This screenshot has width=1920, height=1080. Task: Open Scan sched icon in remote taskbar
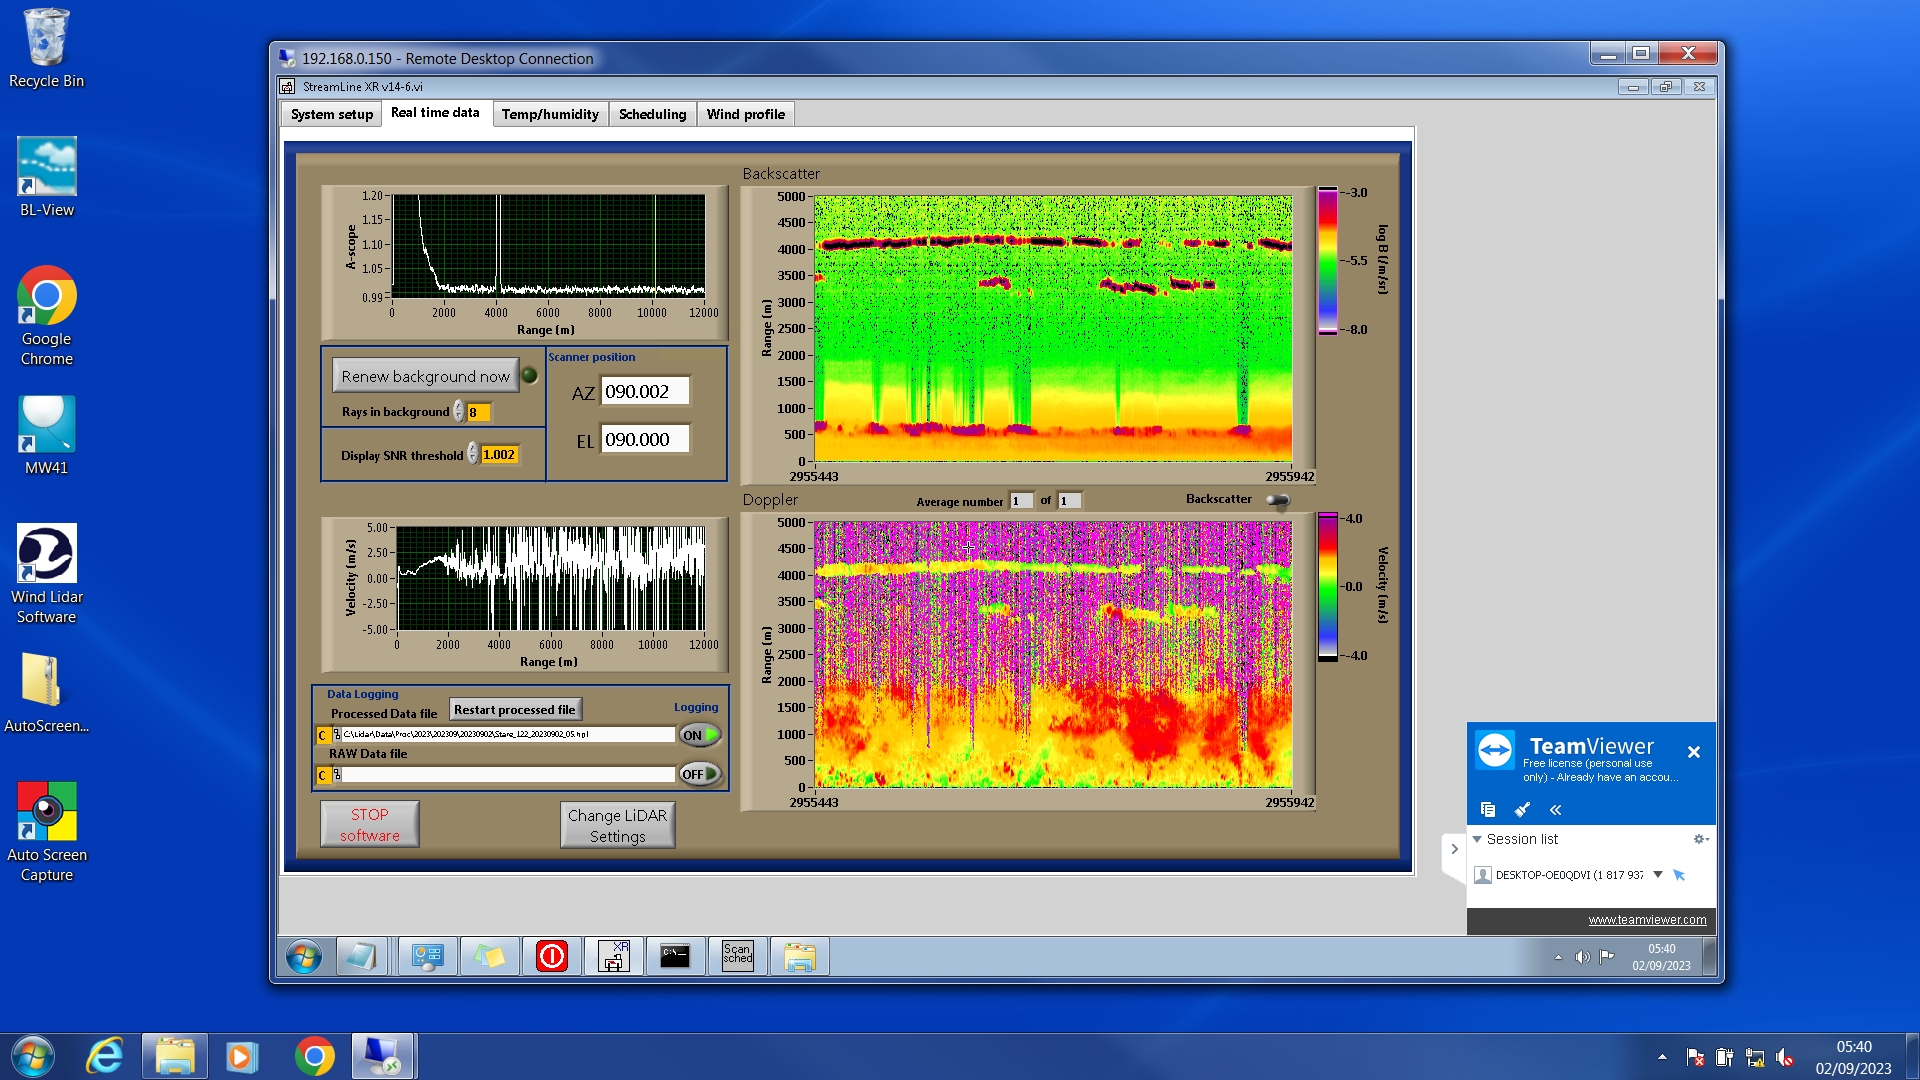[738, 957]
